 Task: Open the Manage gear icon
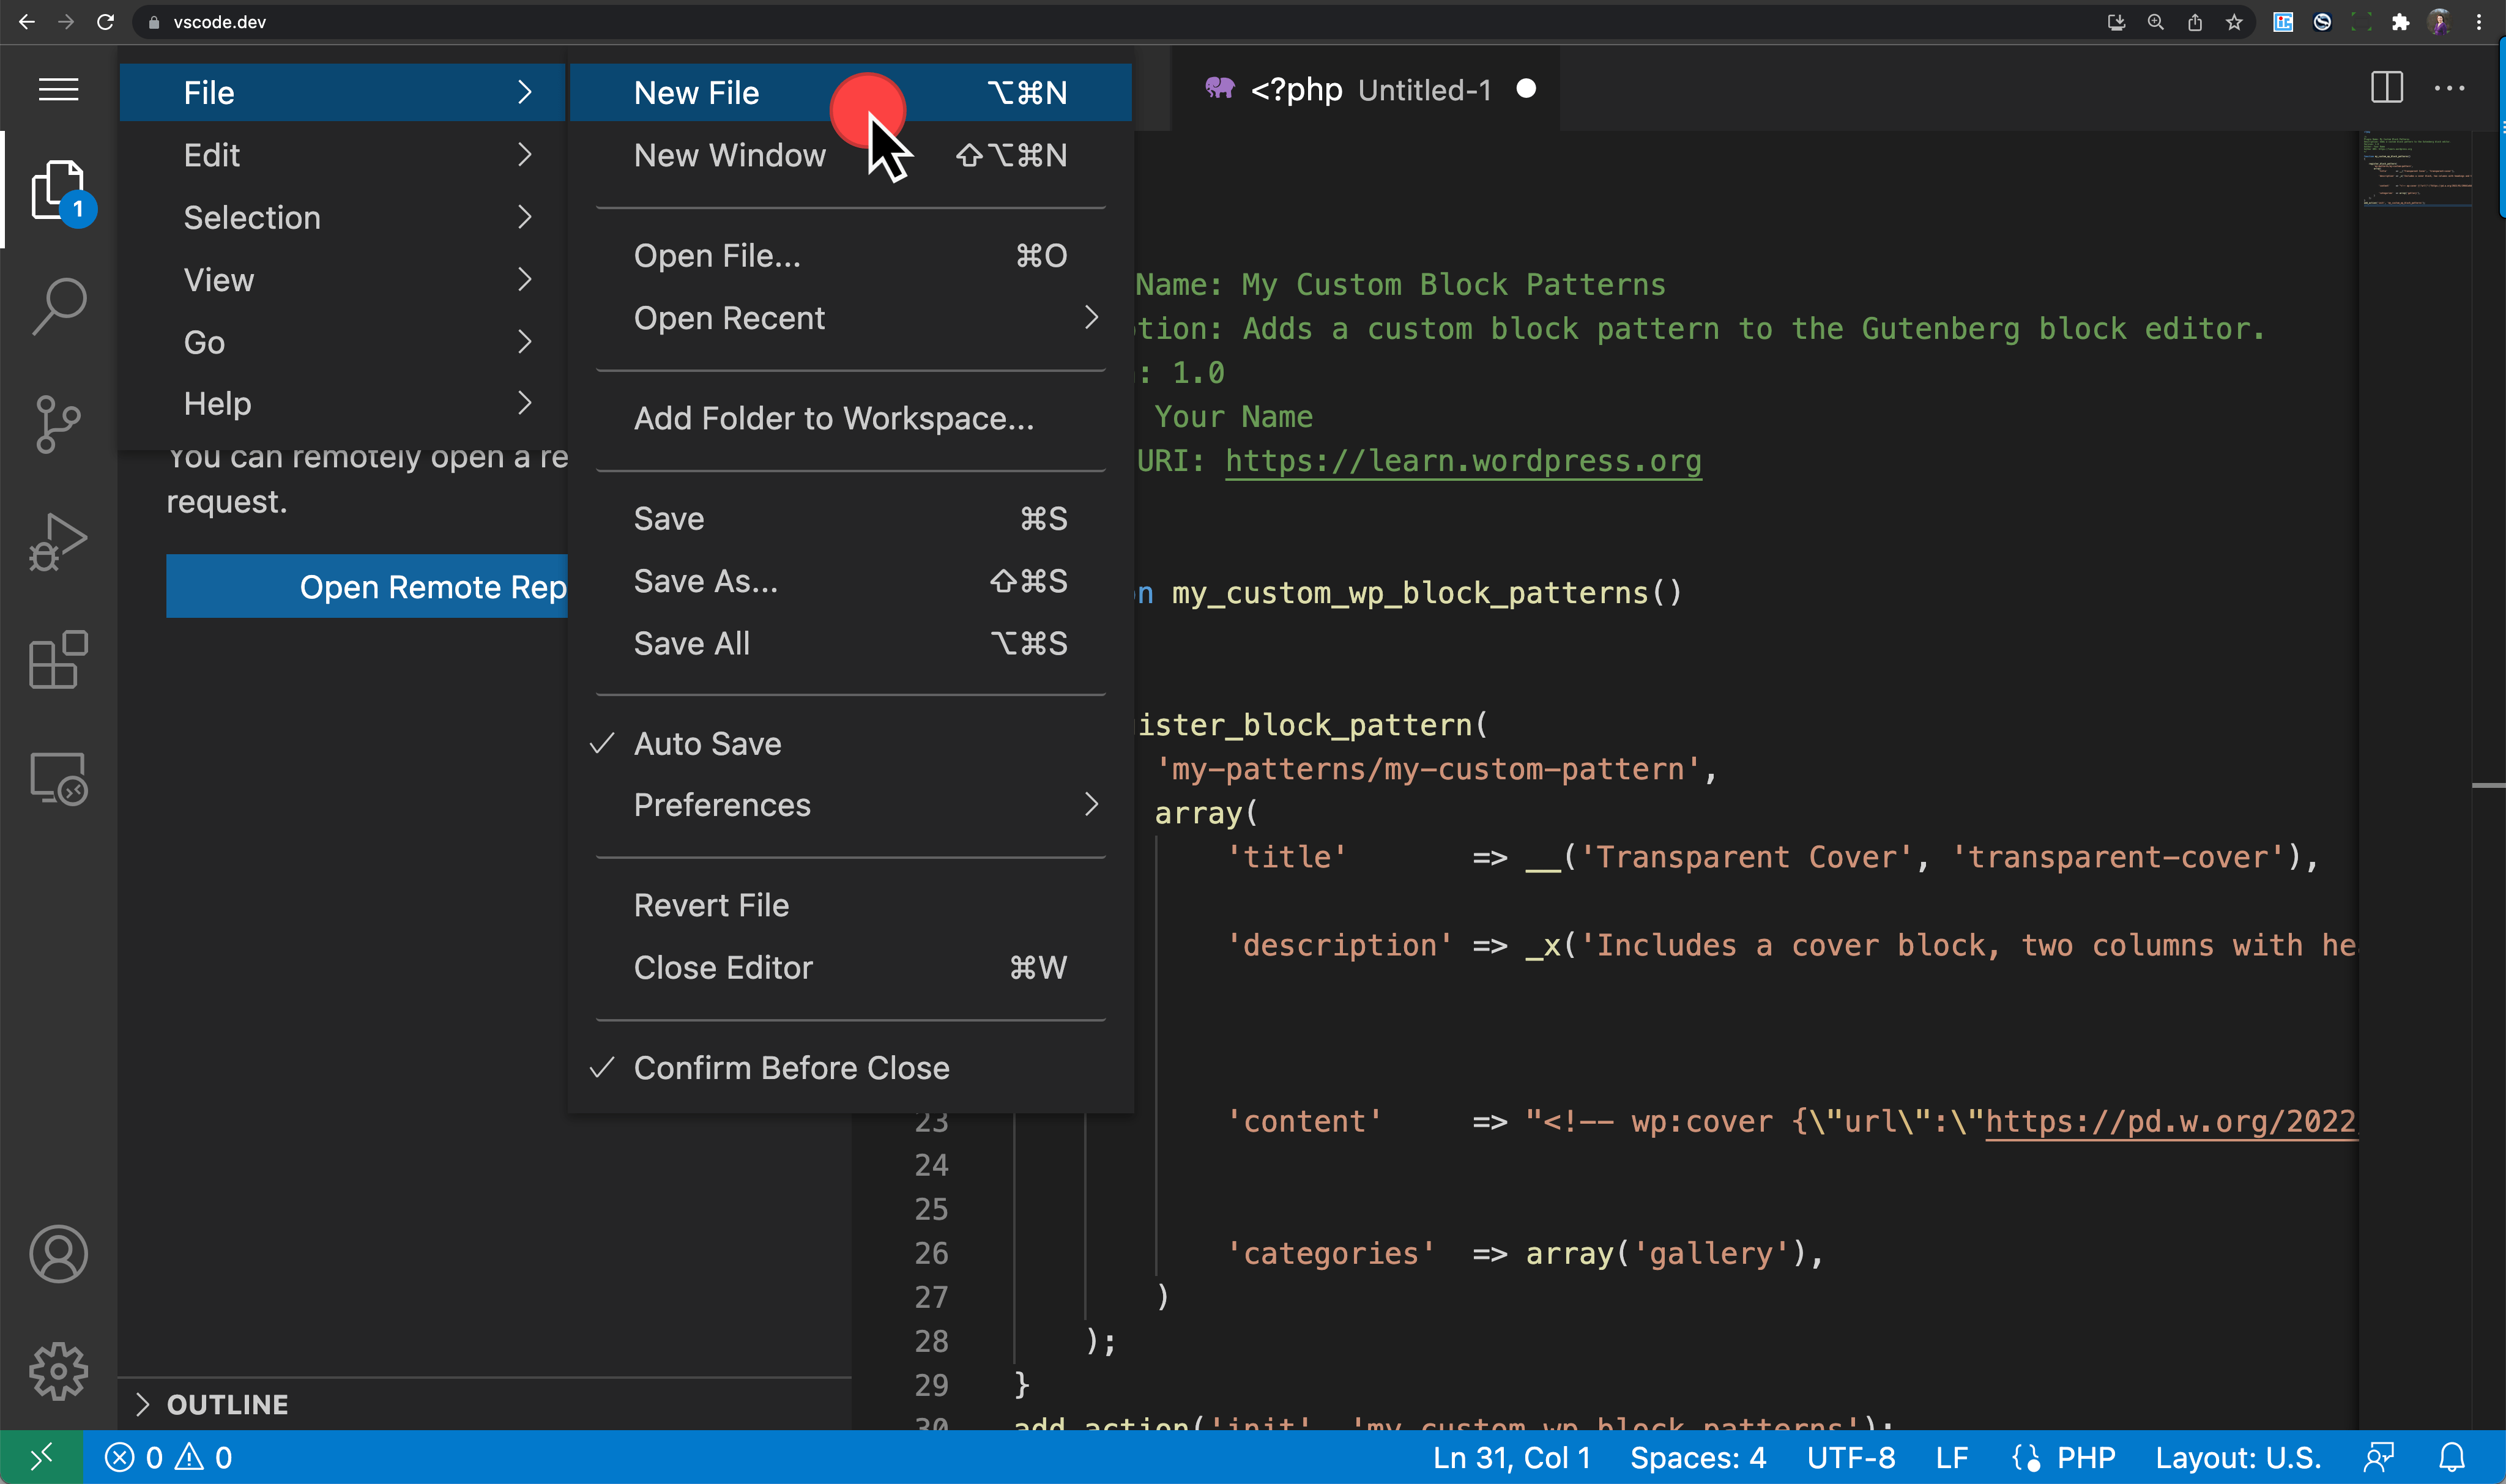click(58, 1371)
